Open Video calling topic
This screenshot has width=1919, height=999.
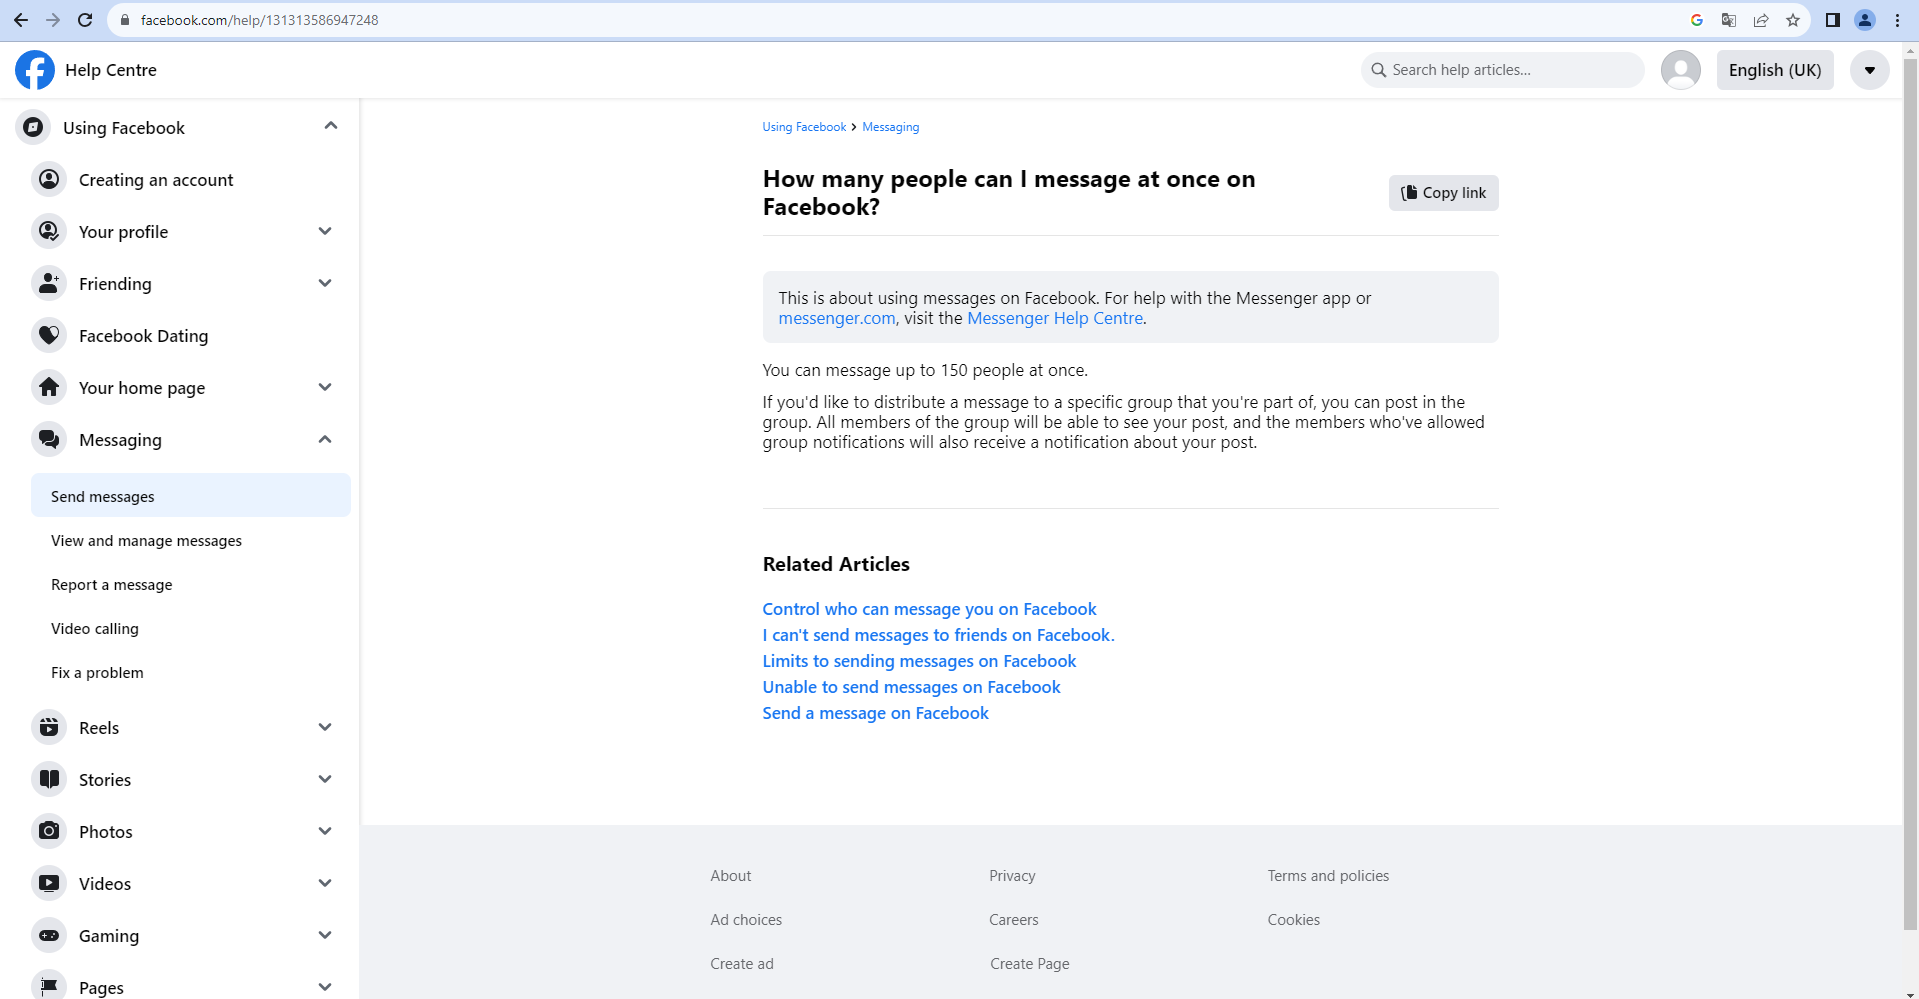click(x=95, y=629)
